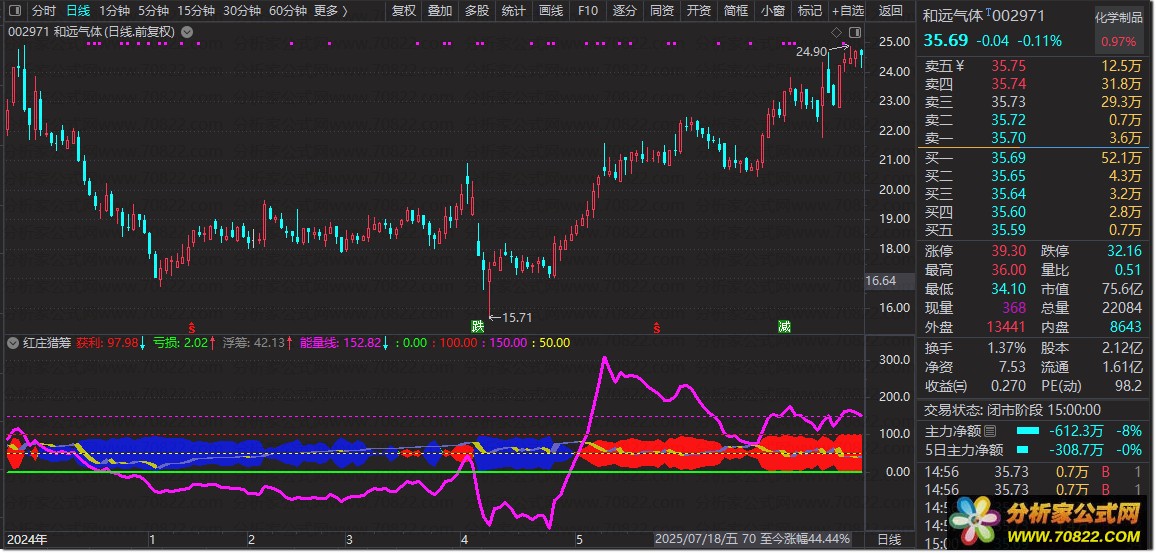The height and width of the screenshot is (553, 1157).
Task: Click the green 减 signal marker
Action: tap(784, 326)
